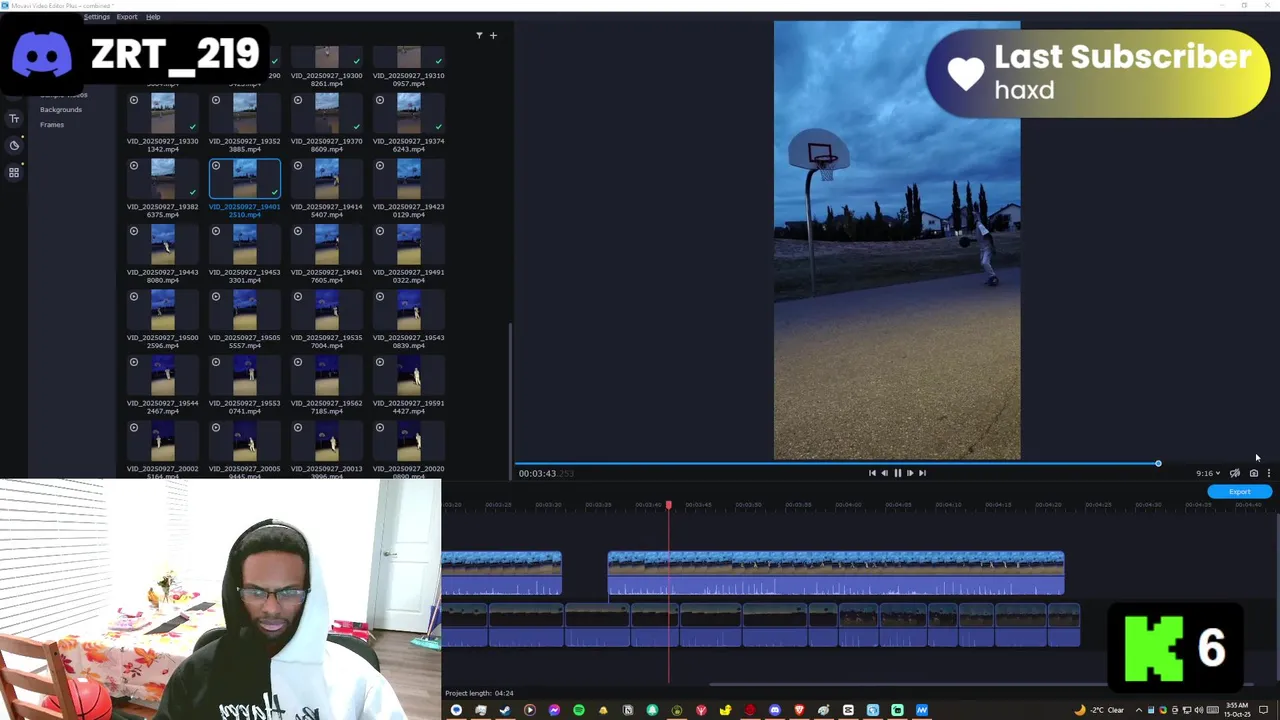
Task: Select the VID_20250927_194617605.mp4 thumbnail
Action: tap(327, 245)
